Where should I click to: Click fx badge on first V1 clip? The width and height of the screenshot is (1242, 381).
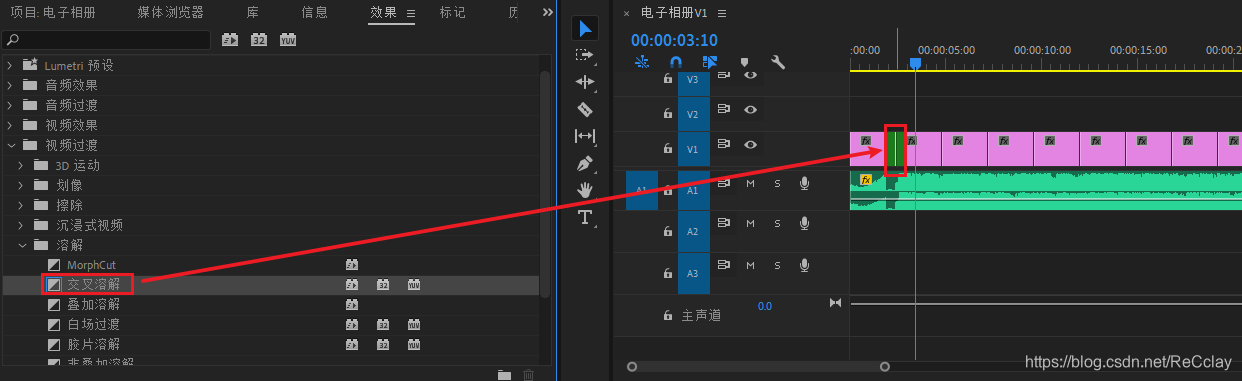click(865, 141)
